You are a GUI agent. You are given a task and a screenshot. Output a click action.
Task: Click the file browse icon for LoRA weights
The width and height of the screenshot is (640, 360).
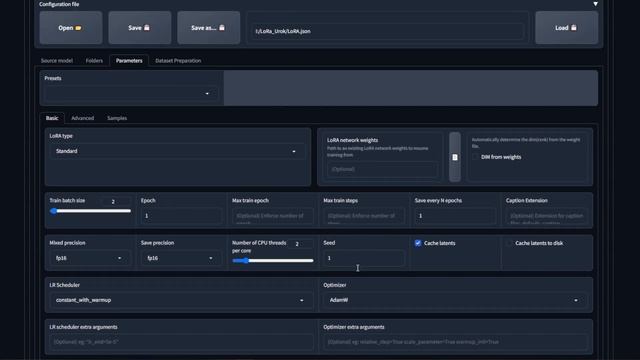[x=455, y=157]
